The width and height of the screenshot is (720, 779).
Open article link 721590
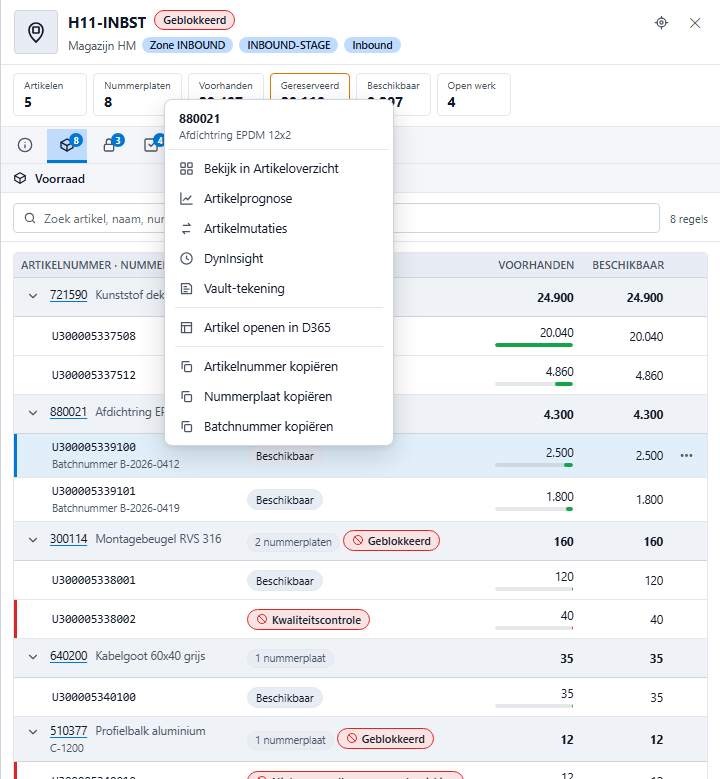coord(69,295)
